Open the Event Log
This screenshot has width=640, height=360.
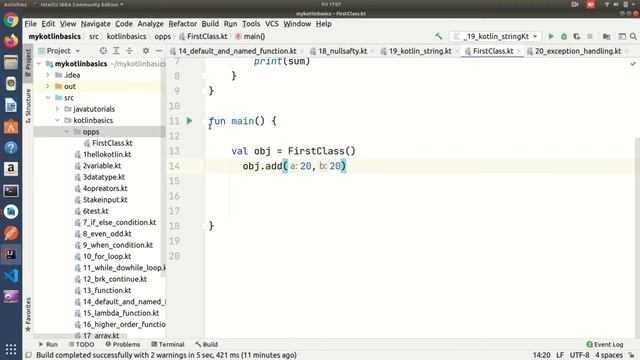605,344
